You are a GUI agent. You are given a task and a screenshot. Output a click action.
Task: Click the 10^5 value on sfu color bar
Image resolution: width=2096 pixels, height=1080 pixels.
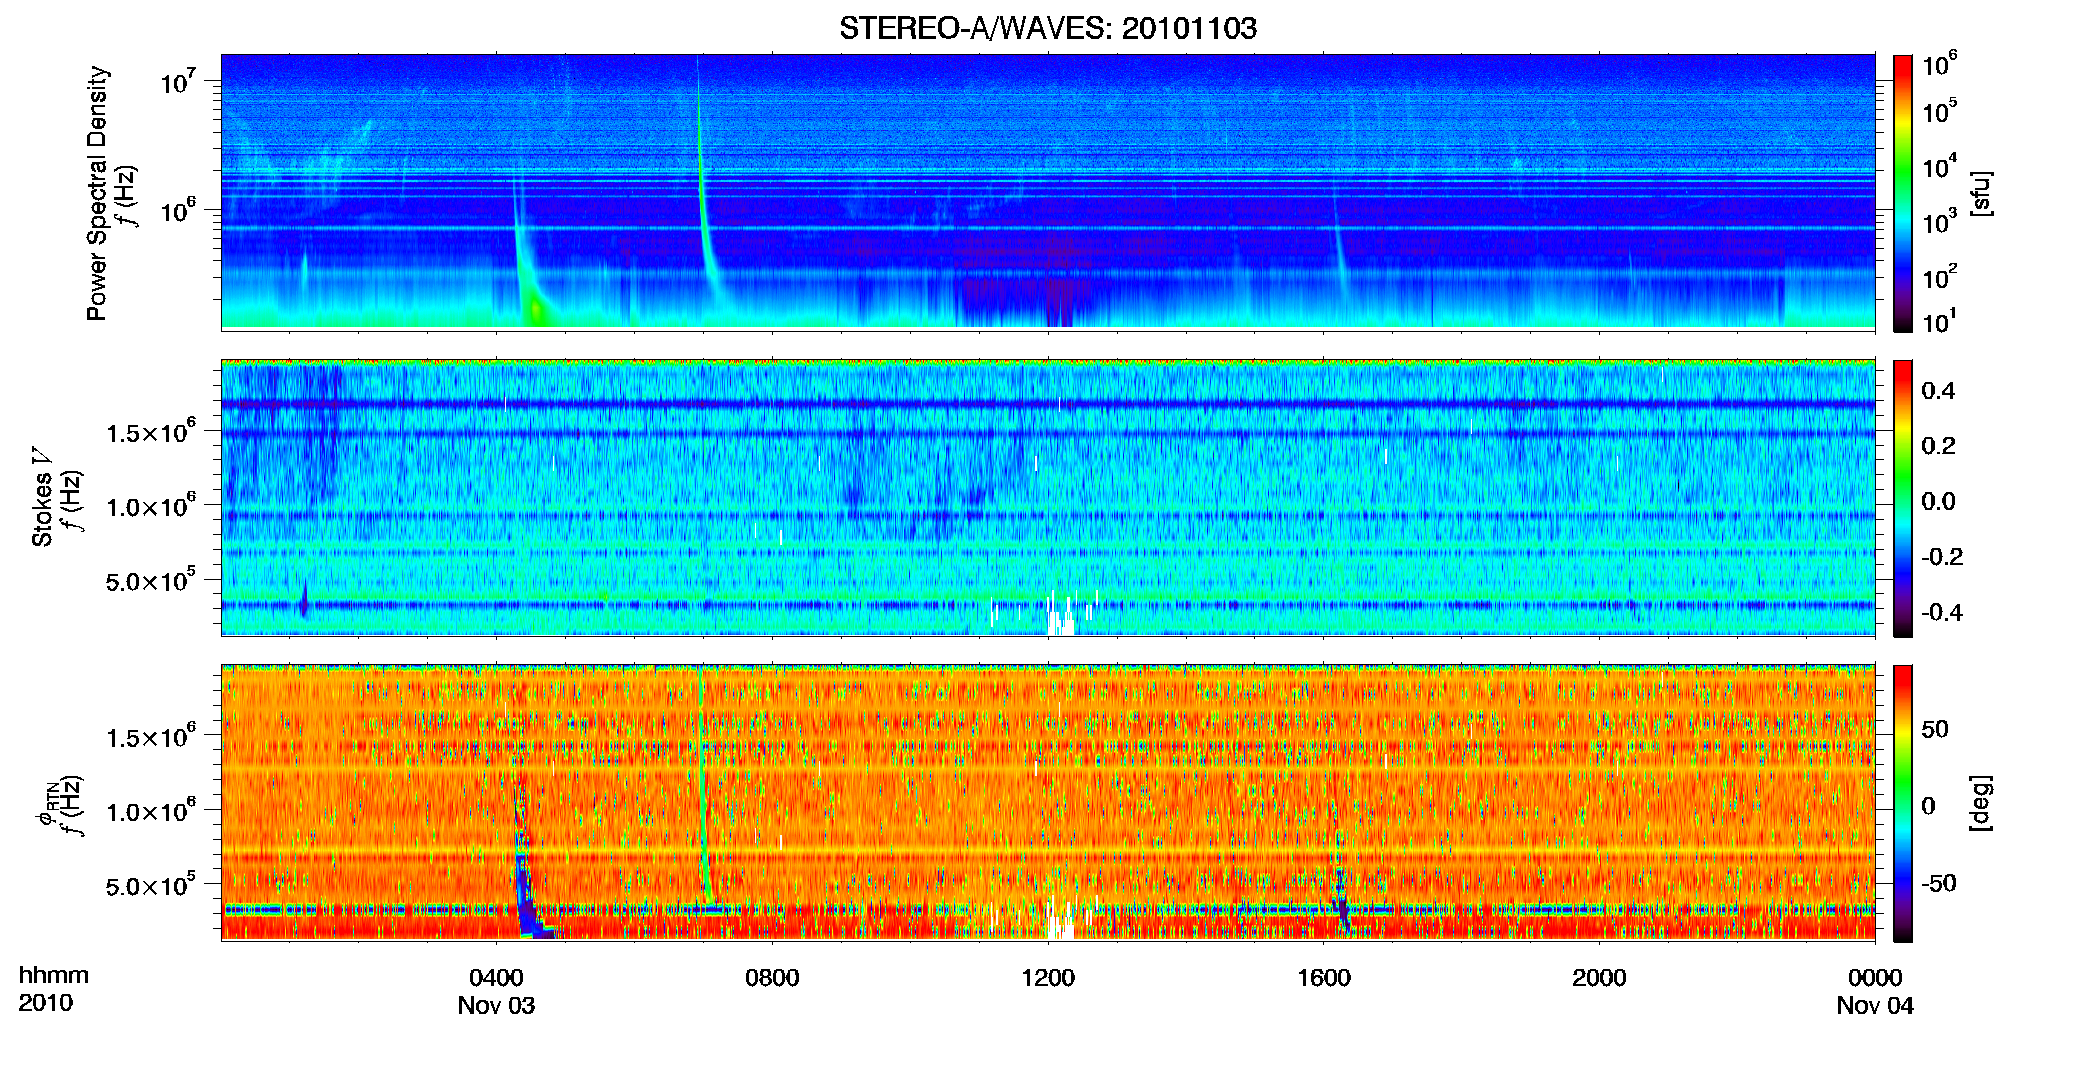click(1939, 111)
